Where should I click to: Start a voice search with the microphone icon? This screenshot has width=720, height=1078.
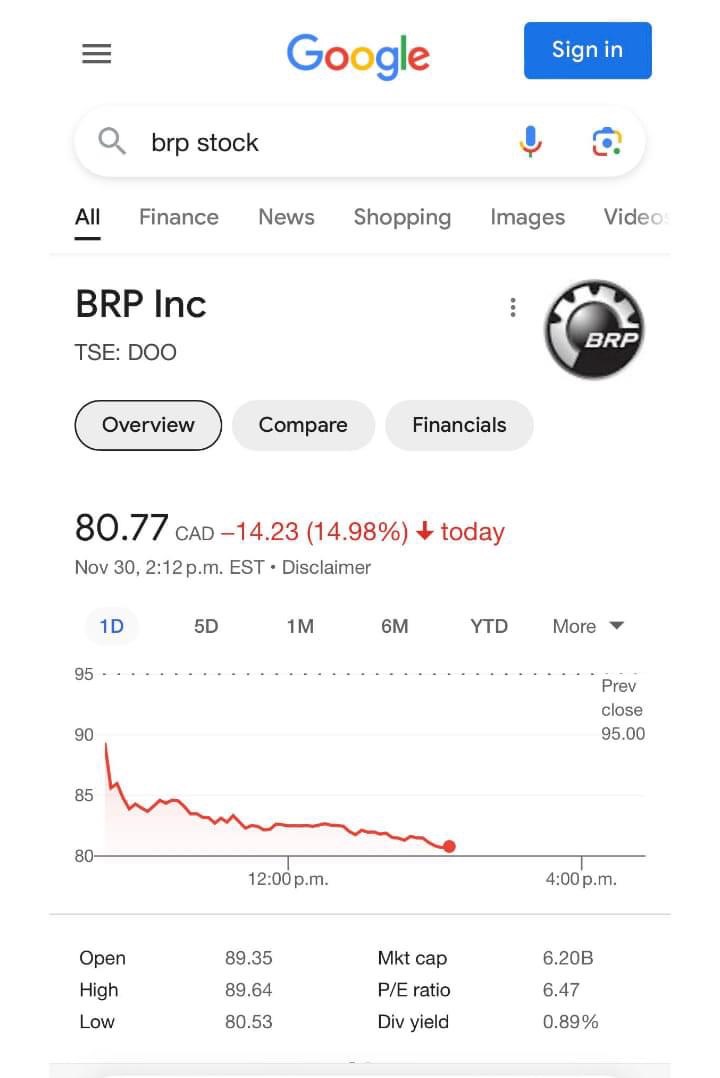coord(530,142)
